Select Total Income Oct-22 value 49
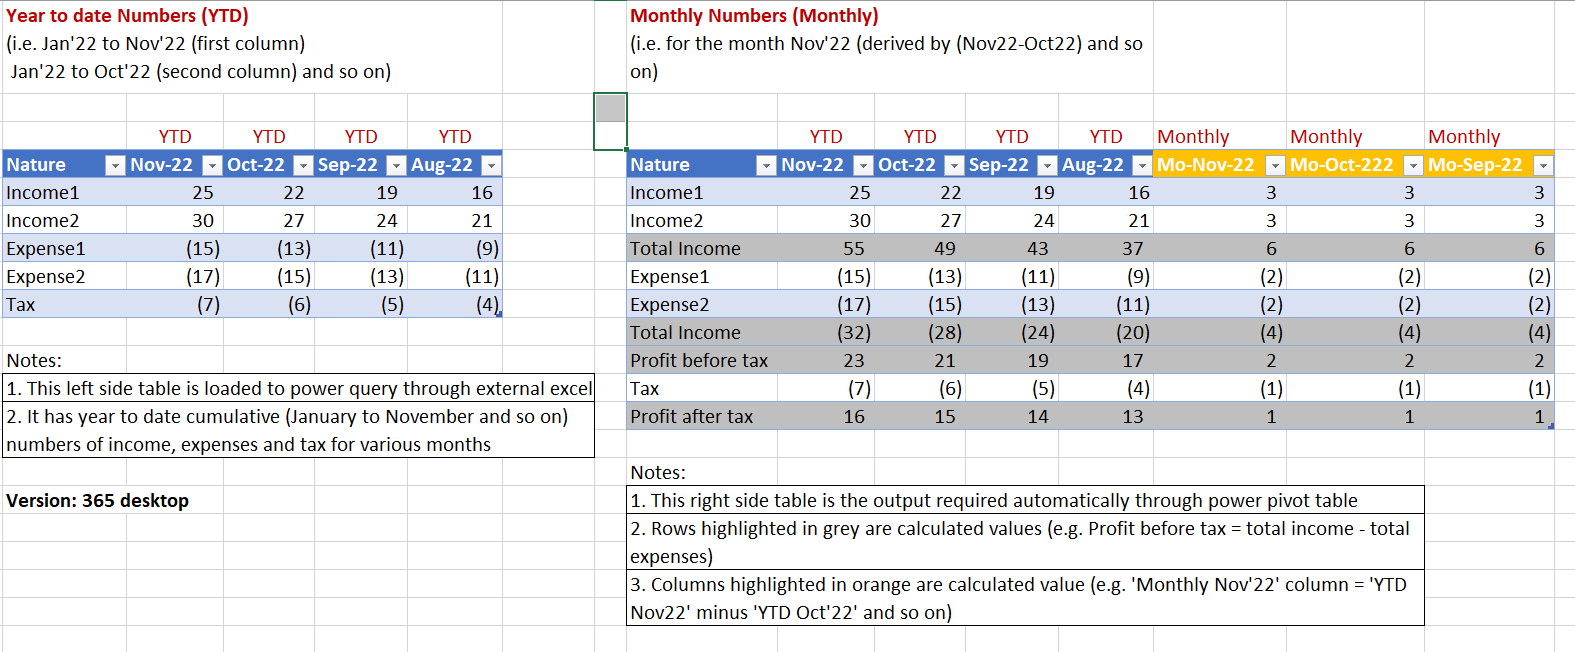The height and width of the screenshot is (652, 1575). tap(945, 249)
